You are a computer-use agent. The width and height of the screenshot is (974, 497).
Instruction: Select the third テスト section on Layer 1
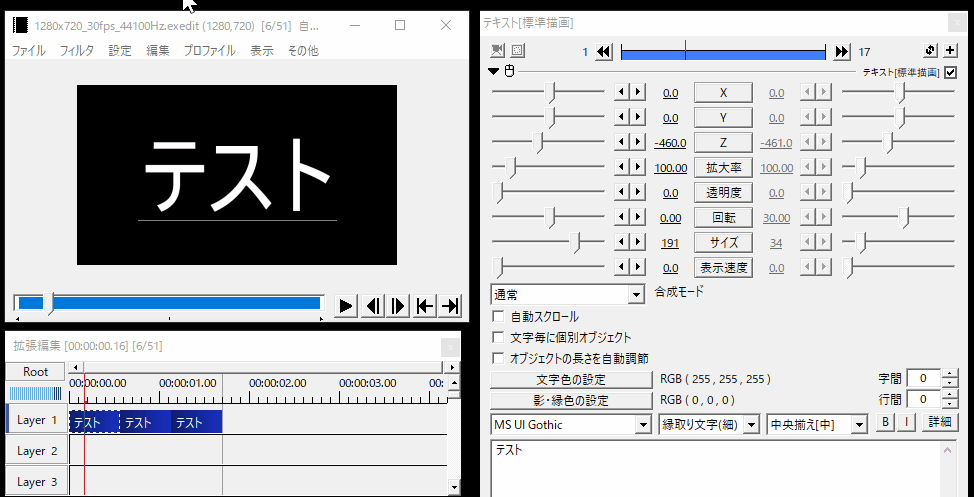coord(196,422)
